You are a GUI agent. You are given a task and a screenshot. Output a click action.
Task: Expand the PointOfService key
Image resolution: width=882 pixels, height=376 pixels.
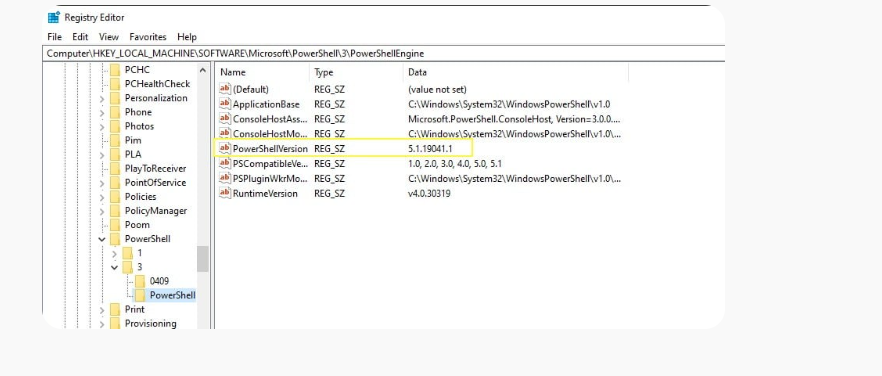(x=102, y=183)
